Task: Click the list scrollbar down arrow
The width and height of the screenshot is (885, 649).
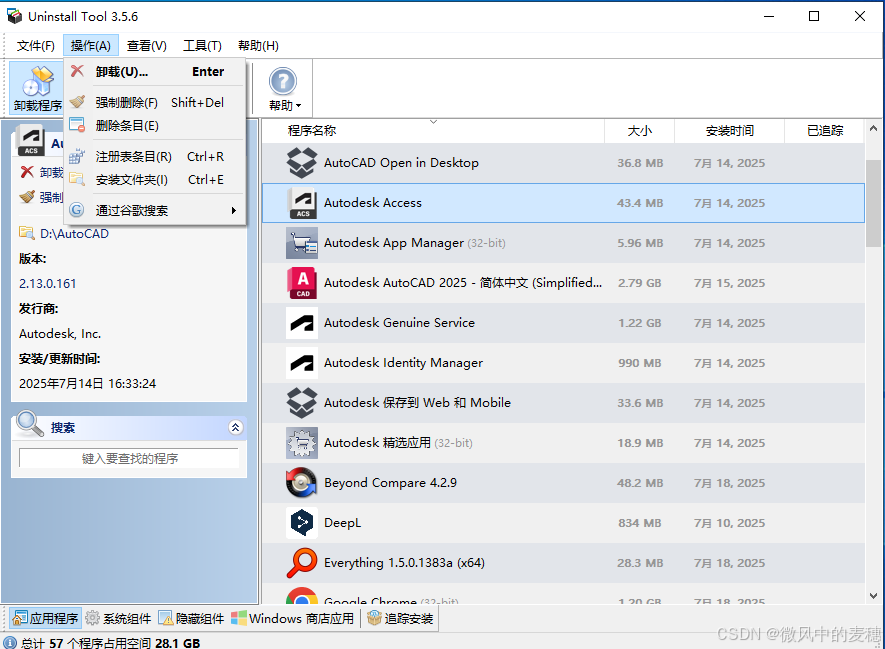Action: pos(873,595)
